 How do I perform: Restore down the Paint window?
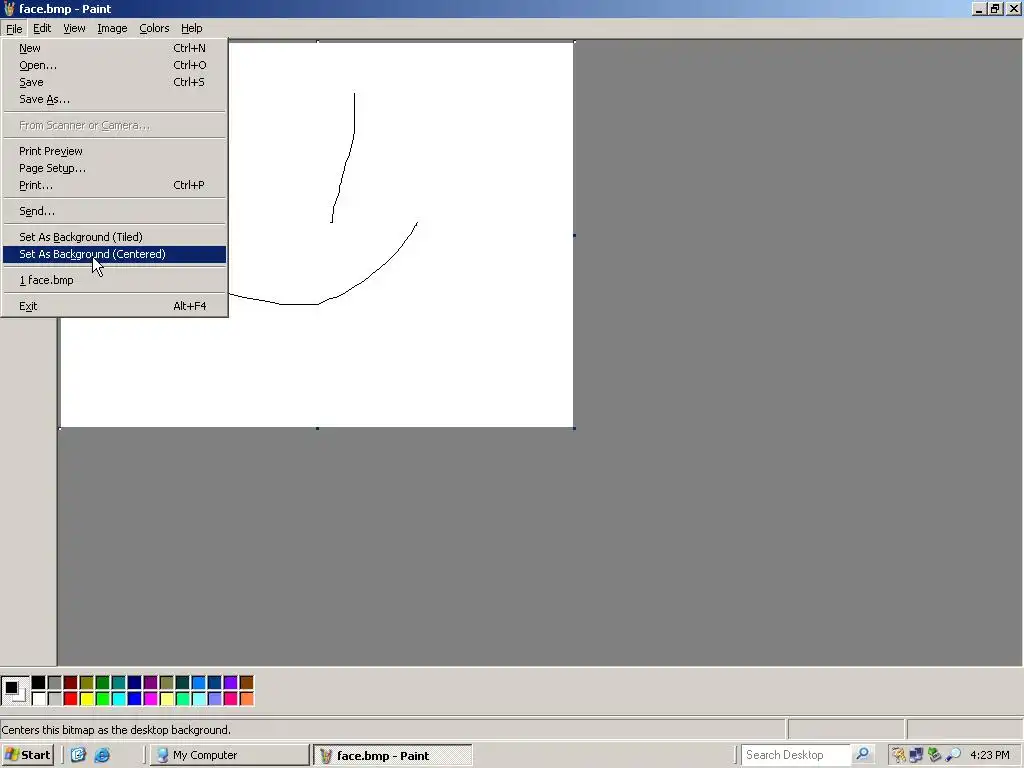995,8
